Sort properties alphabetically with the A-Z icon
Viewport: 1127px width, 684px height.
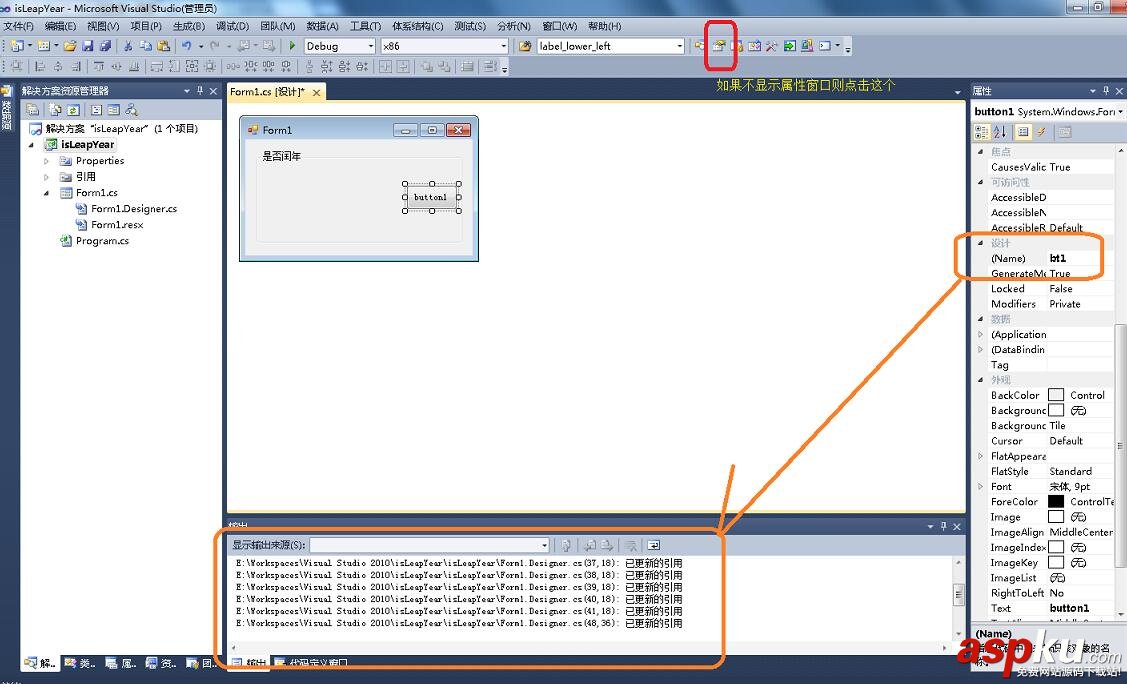pos(1000,132)
